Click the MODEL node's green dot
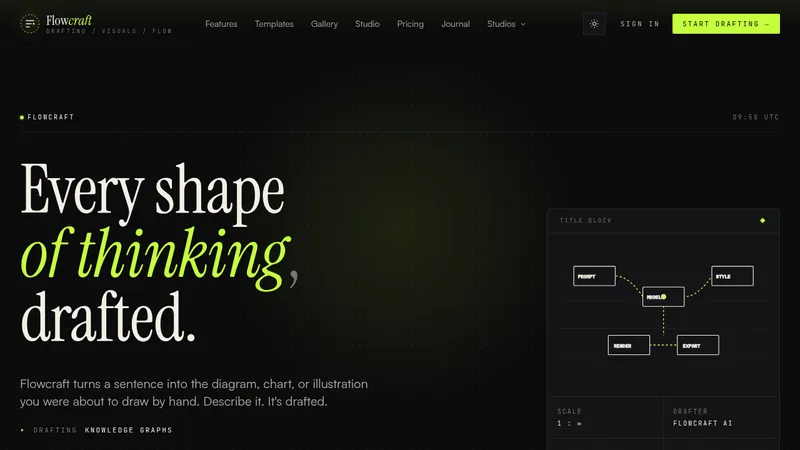 point(663,296)
